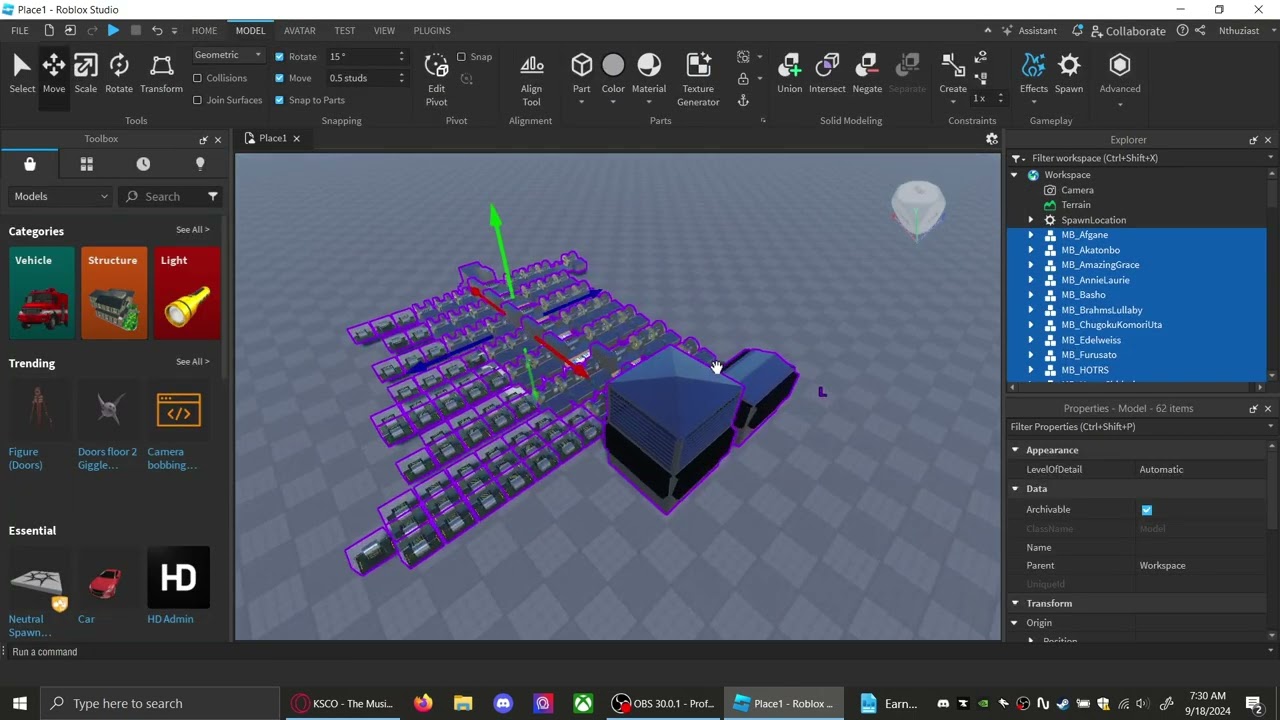Viewport: 1280px width, 720px height.
Task: Activate the Move tool
Action: point(54,74)
